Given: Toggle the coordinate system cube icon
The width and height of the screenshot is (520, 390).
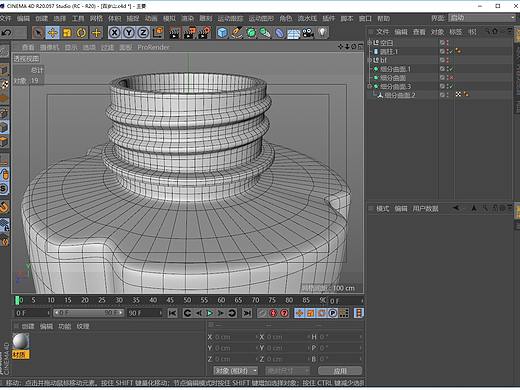Looking at the screenshot, I should point(158,33).
